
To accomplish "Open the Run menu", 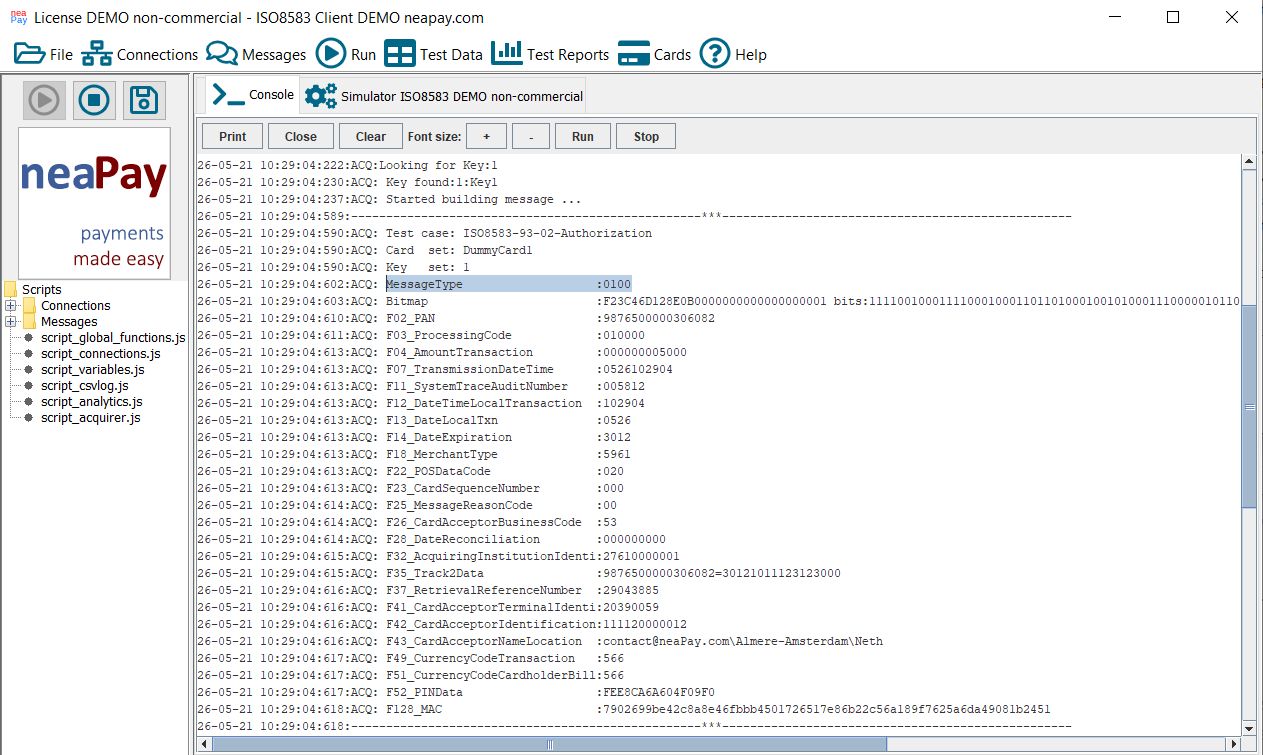I will 346,54.
